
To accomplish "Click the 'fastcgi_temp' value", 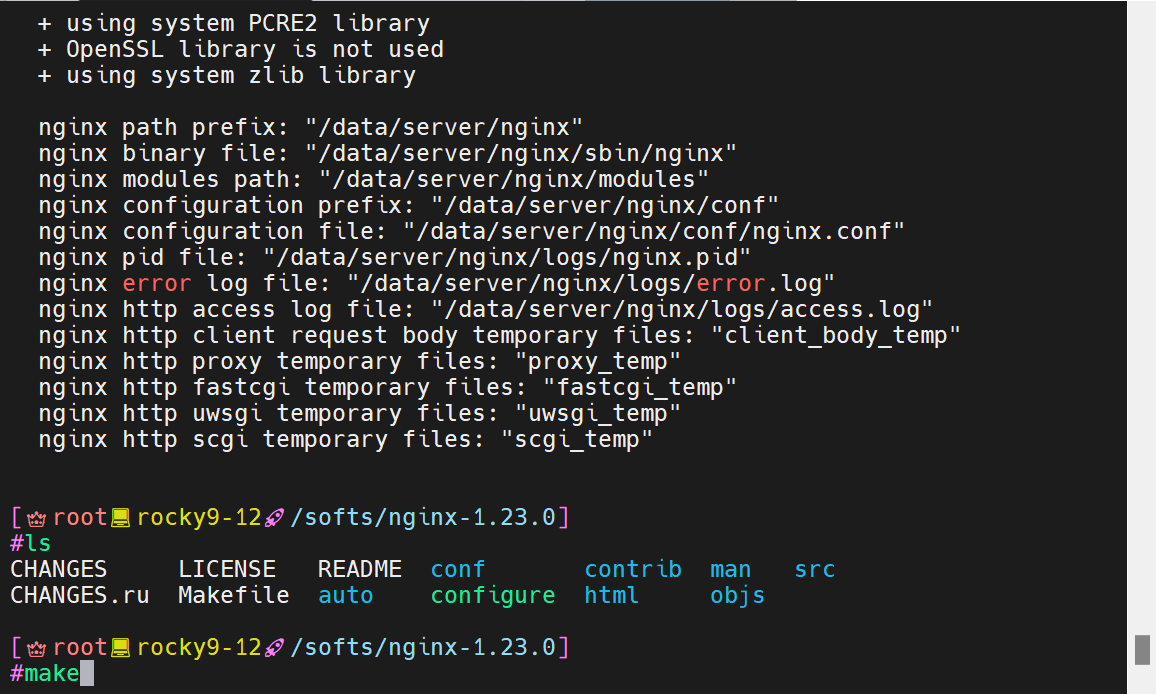I will coord(639,387).
